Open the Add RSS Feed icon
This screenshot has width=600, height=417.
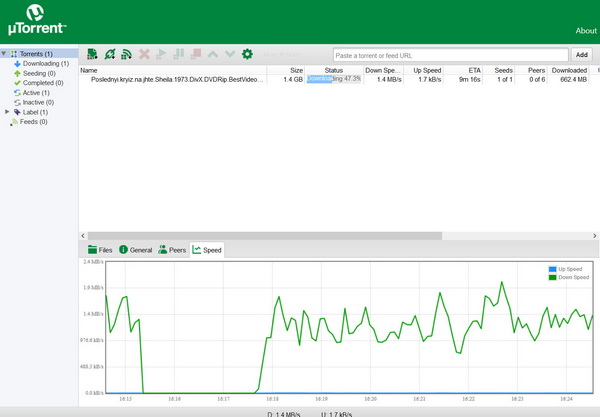coord(126,54)
